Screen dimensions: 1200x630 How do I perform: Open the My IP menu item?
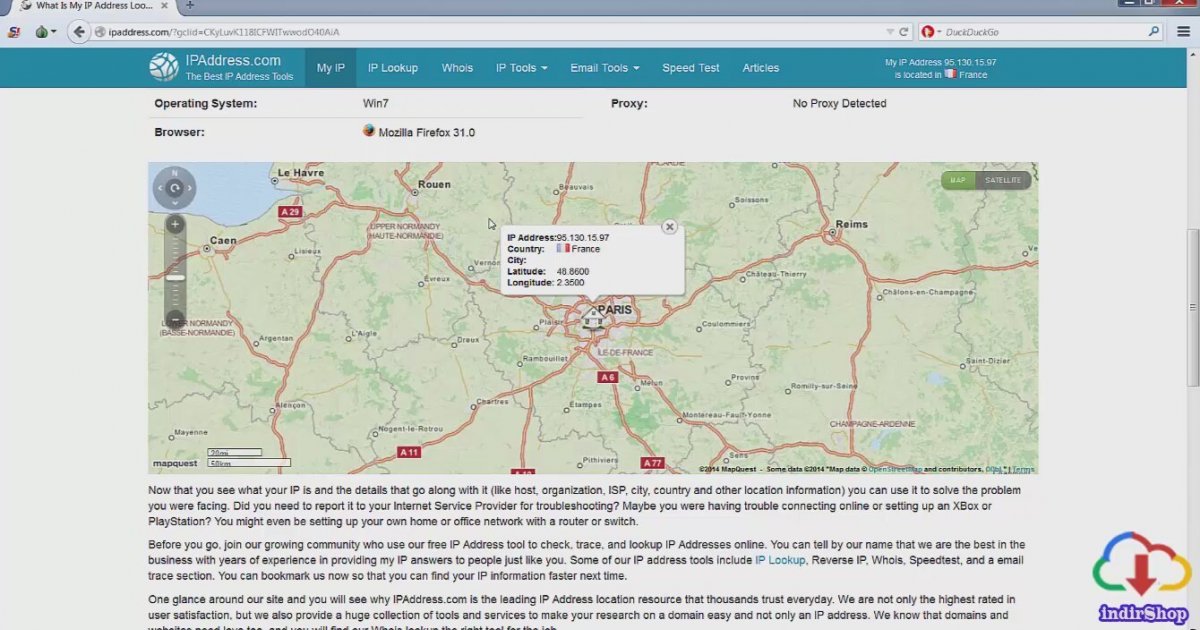(x=331, y=68)
